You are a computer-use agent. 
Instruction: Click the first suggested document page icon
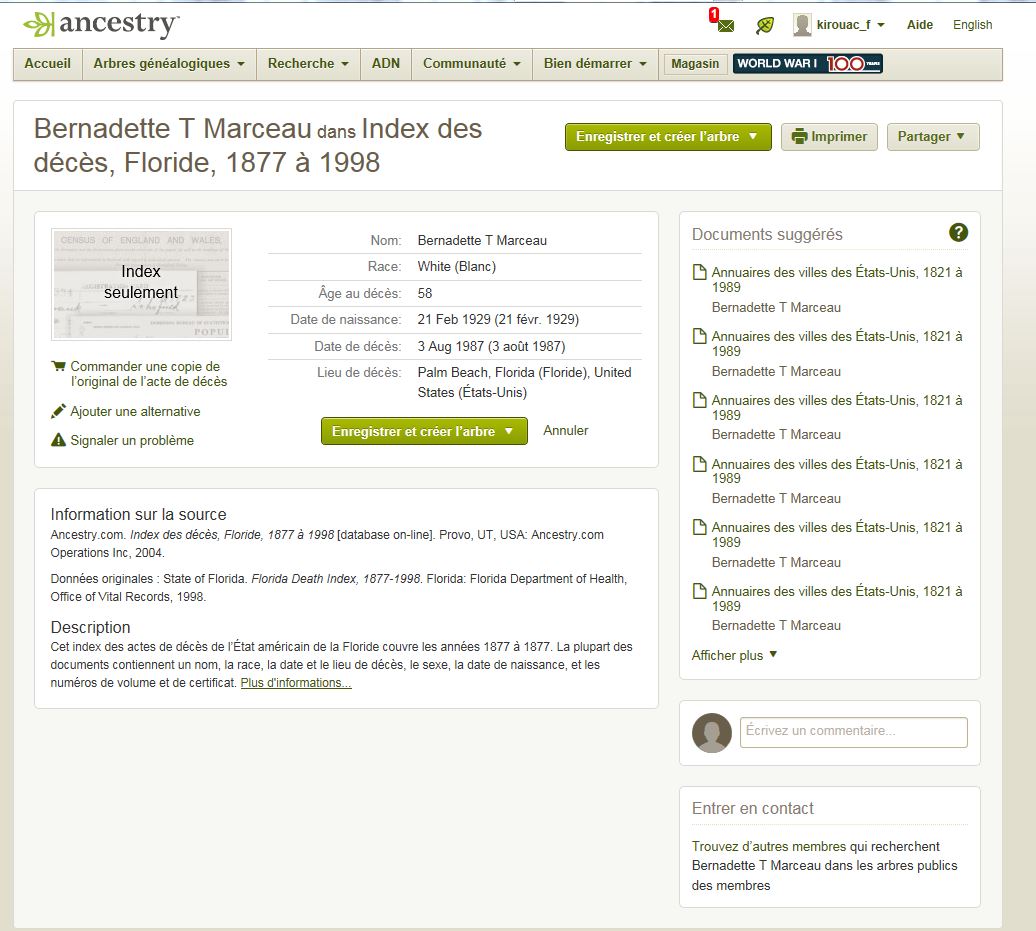(699, 272)
